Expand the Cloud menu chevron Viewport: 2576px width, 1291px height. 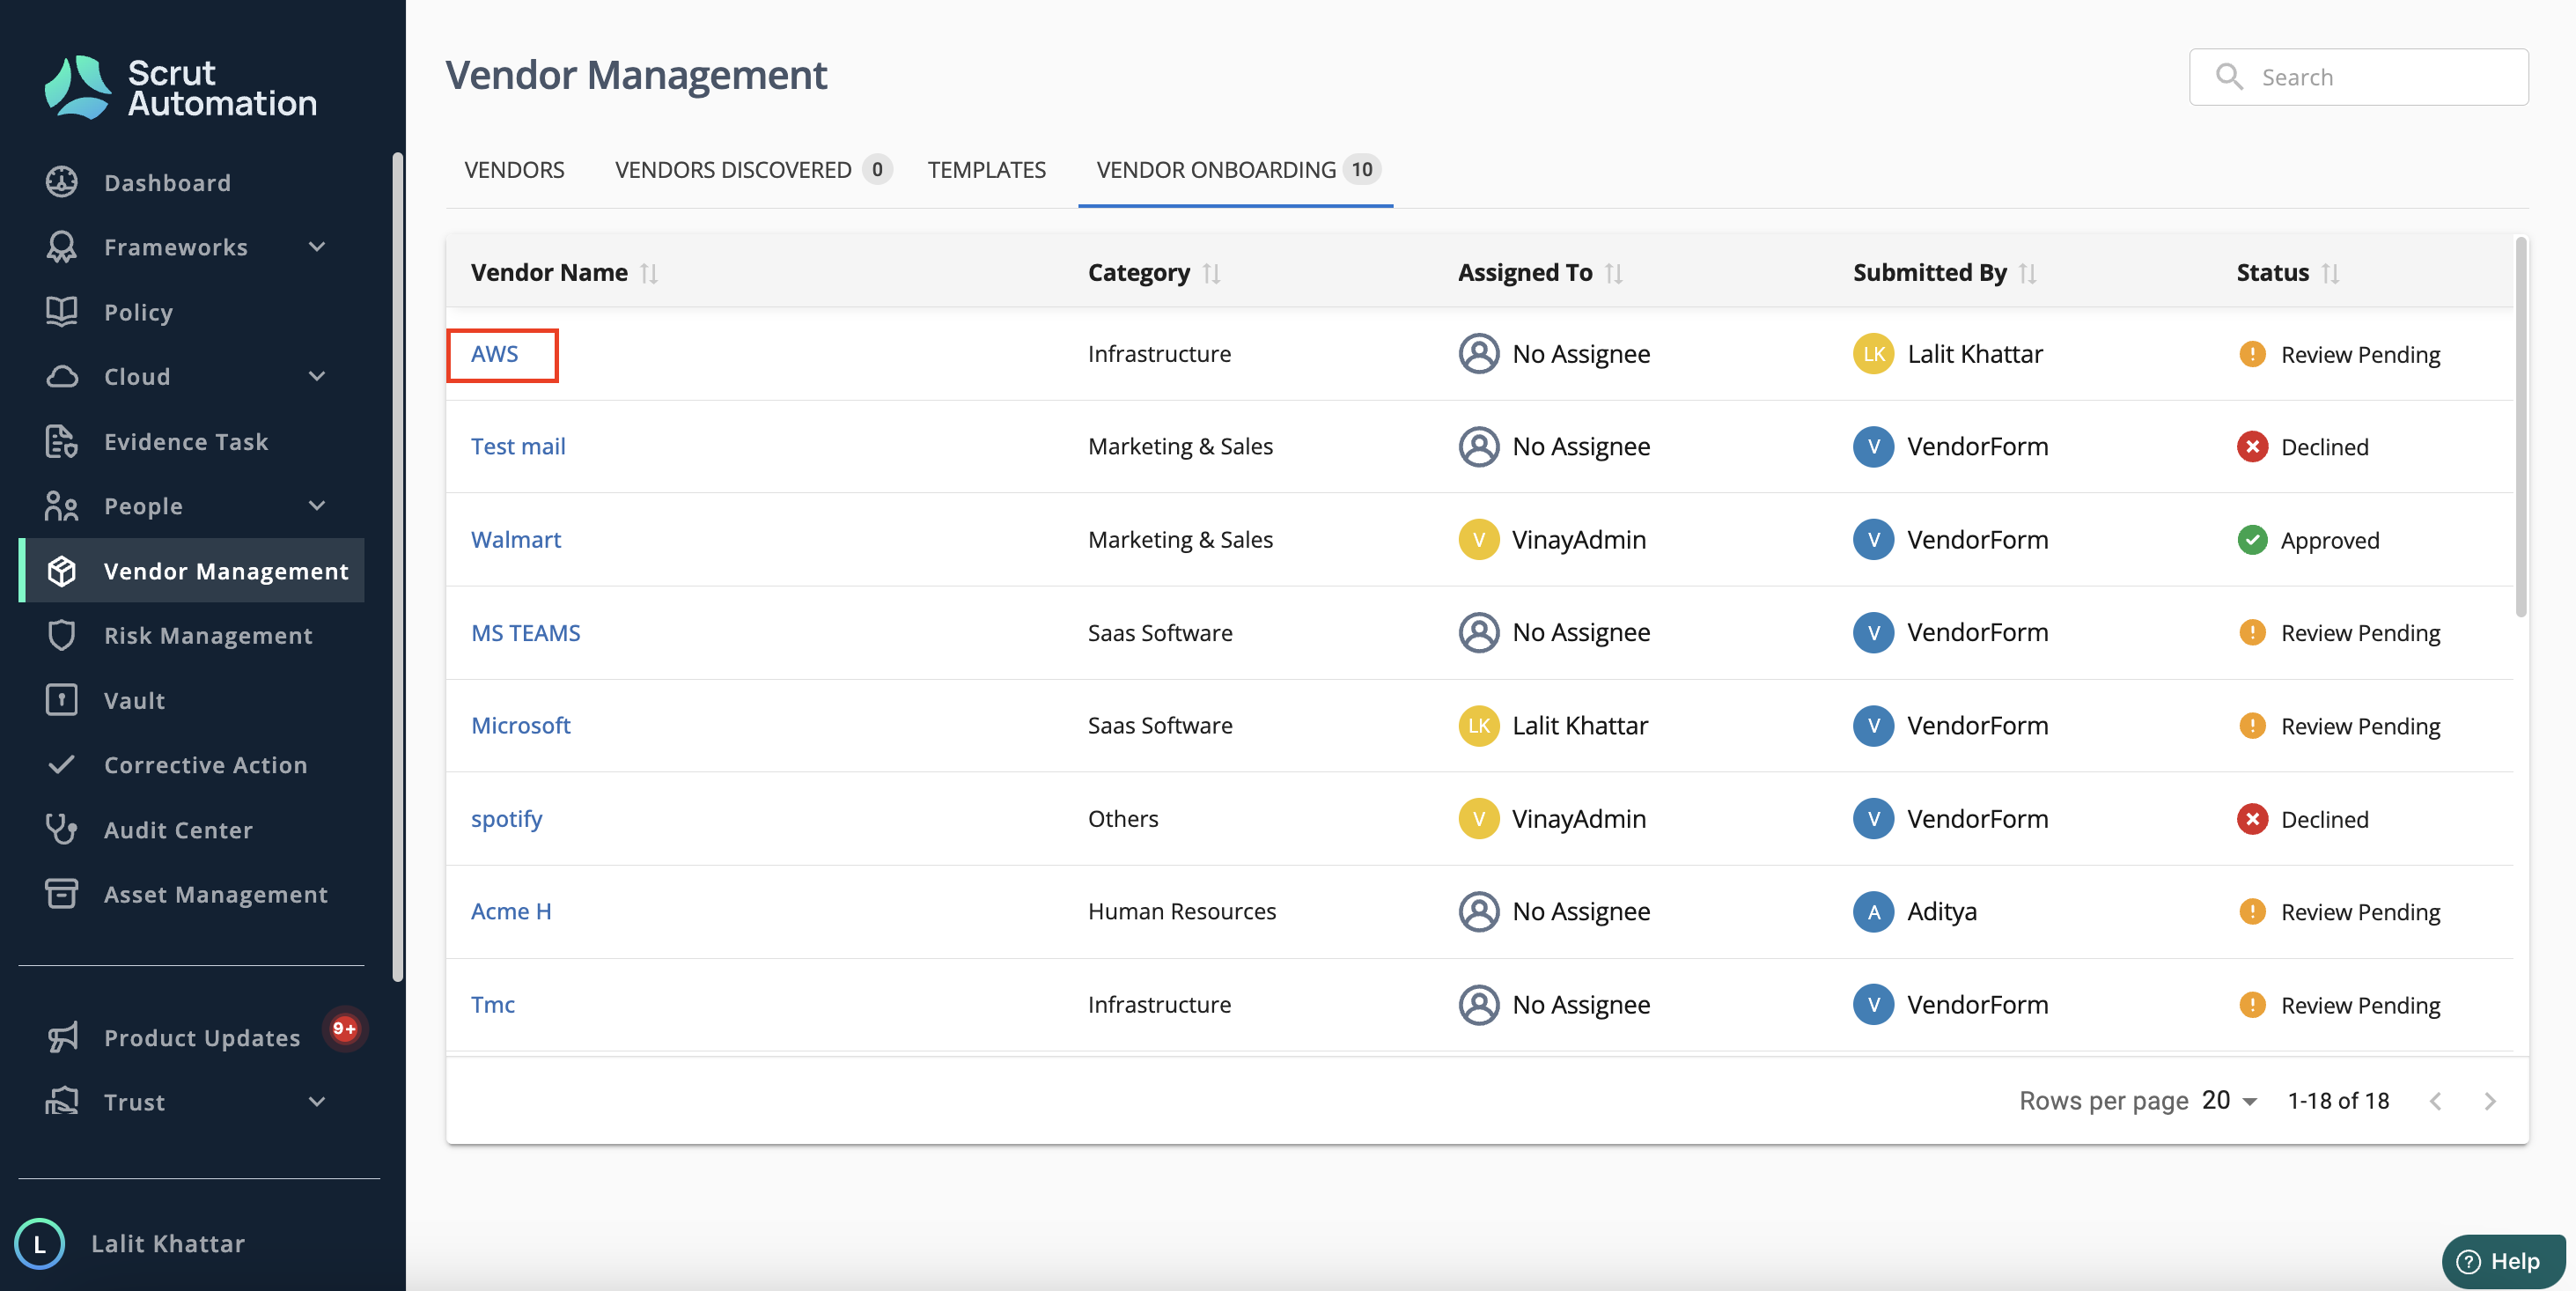click(x=317, y=377)
